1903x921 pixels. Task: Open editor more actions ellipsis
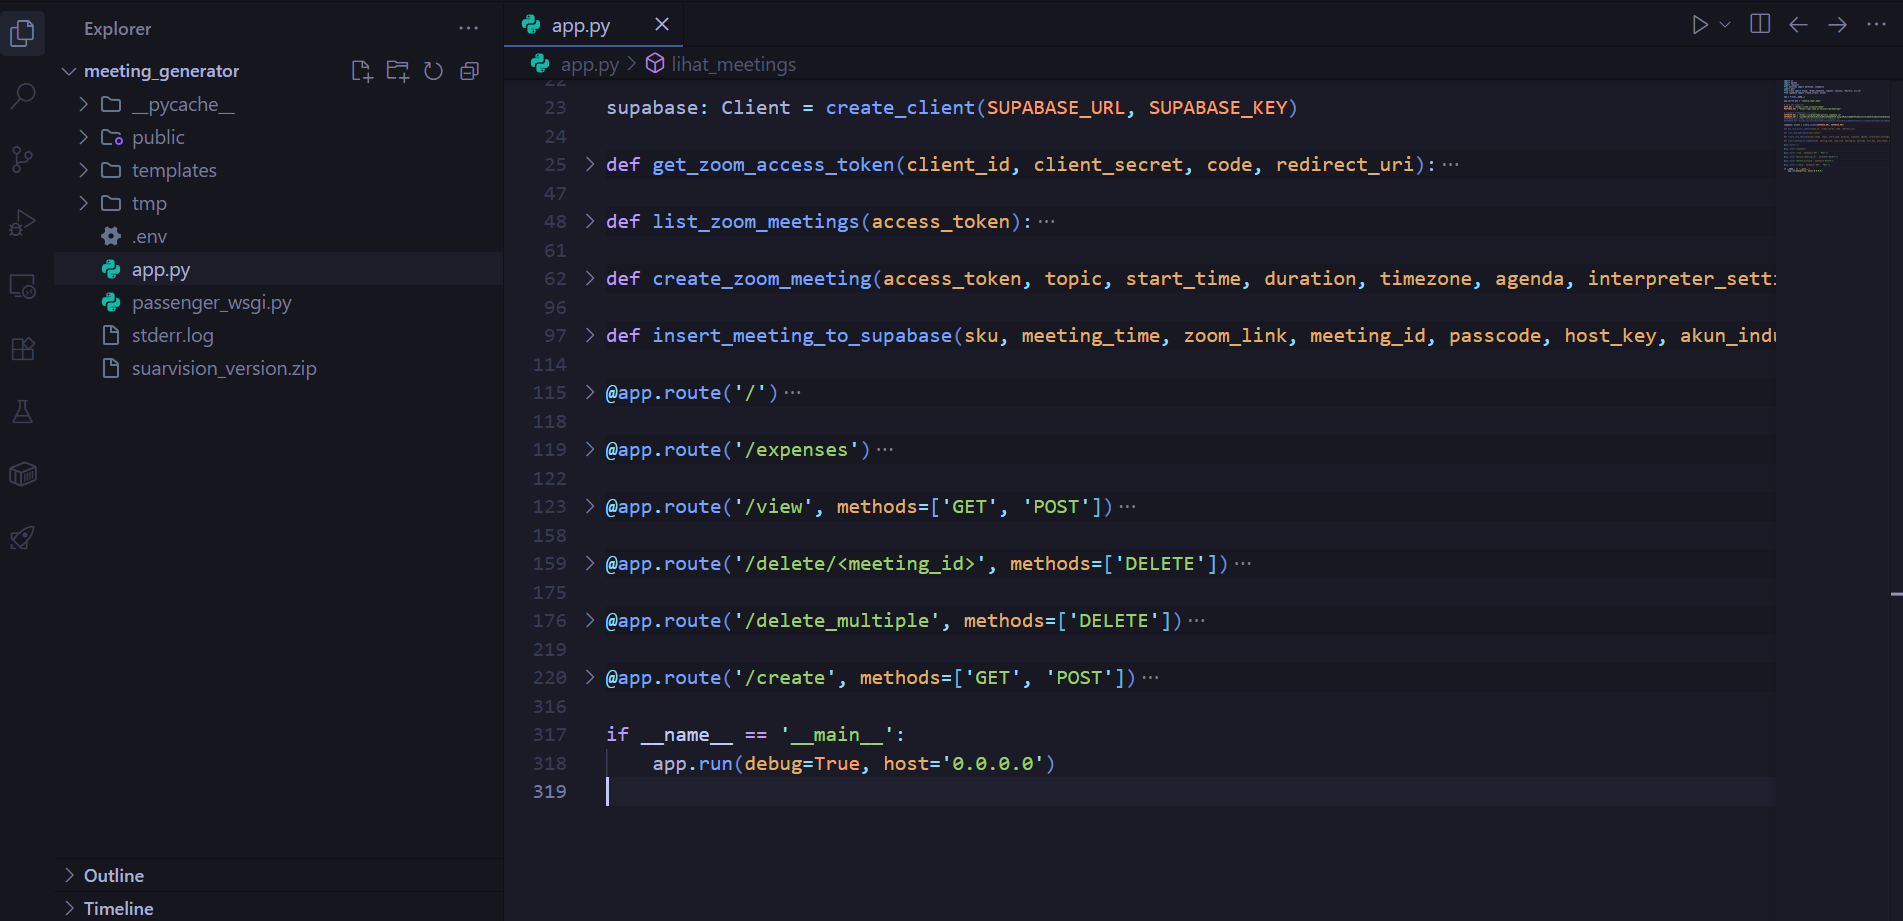1876,24
